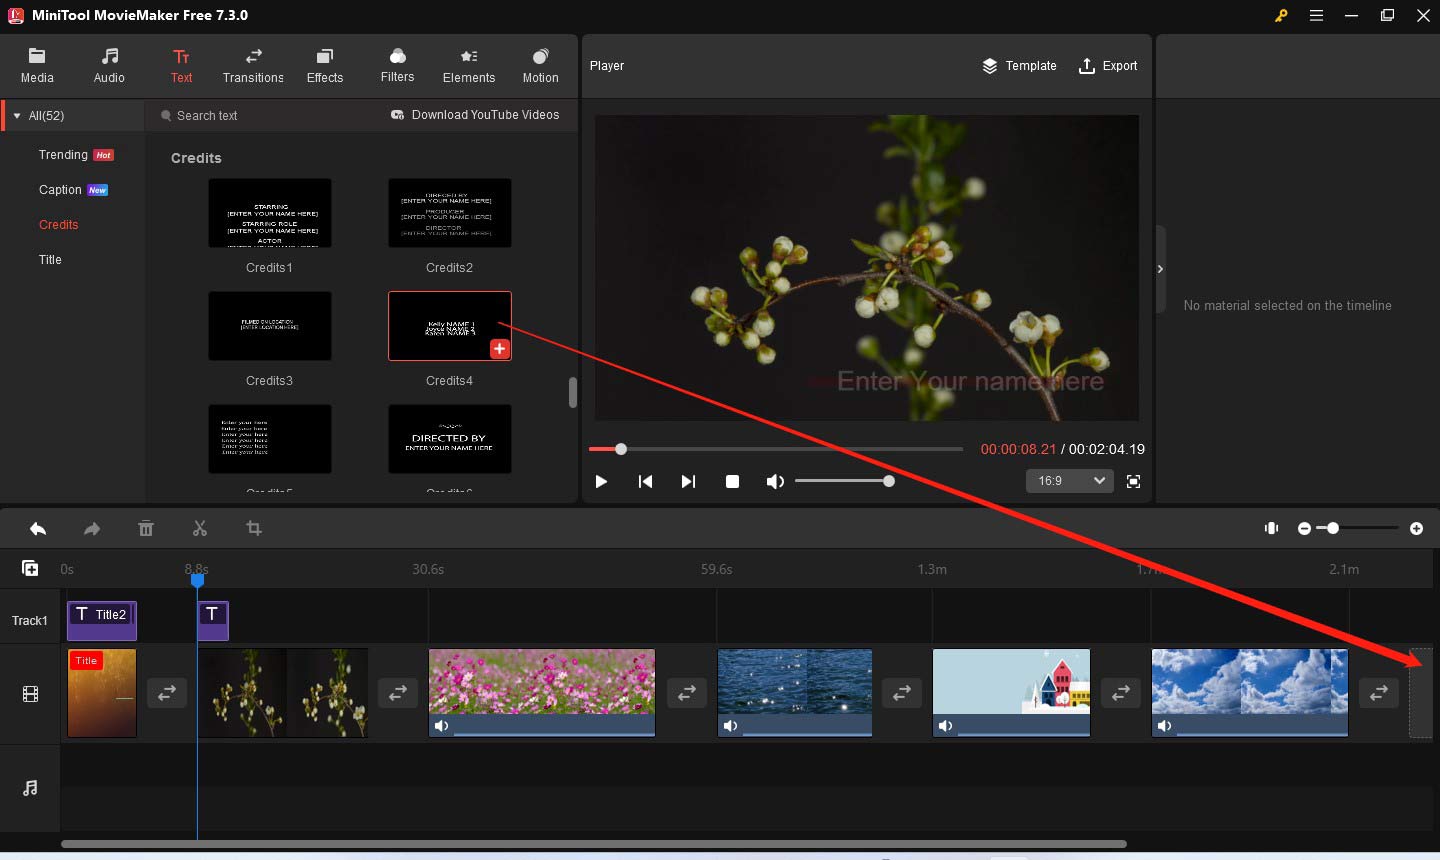This screenshot has height=860, width=1440.
Task: Open the hamburger menu
Action: [1316, 16]
